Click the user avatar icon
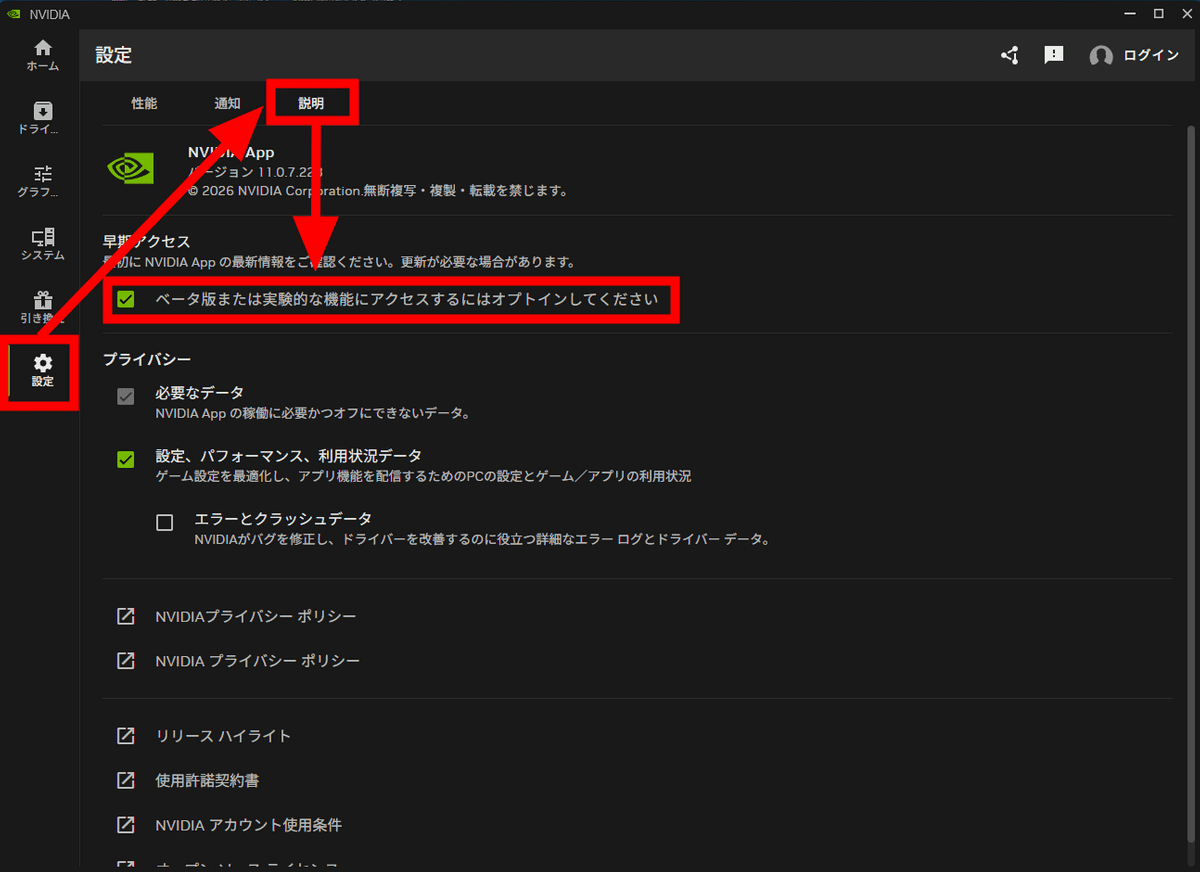Viewport: 1200px width, 872px height. [x=1101, y=56]
